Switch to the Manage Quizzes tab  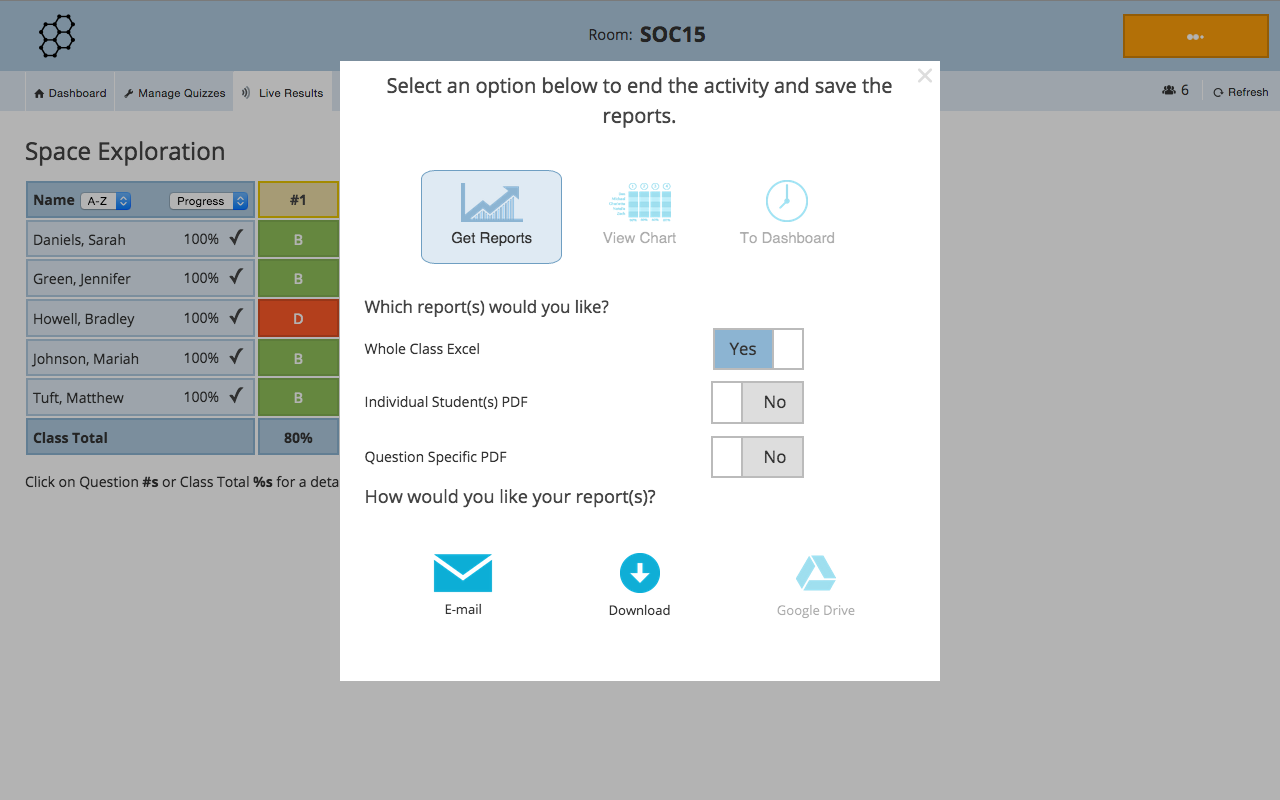[173, 91]
